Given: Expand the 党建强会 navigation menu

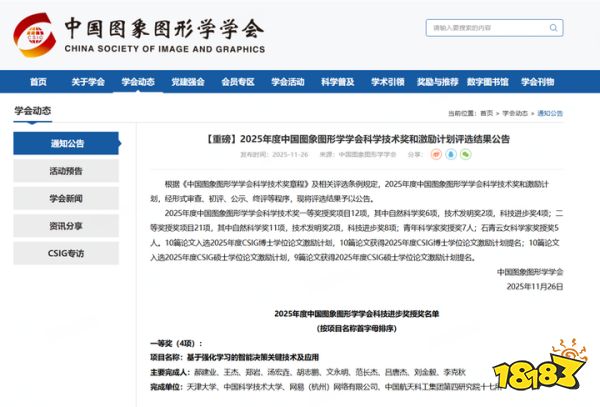Looking at the screenshot, I should coord(187,82).
